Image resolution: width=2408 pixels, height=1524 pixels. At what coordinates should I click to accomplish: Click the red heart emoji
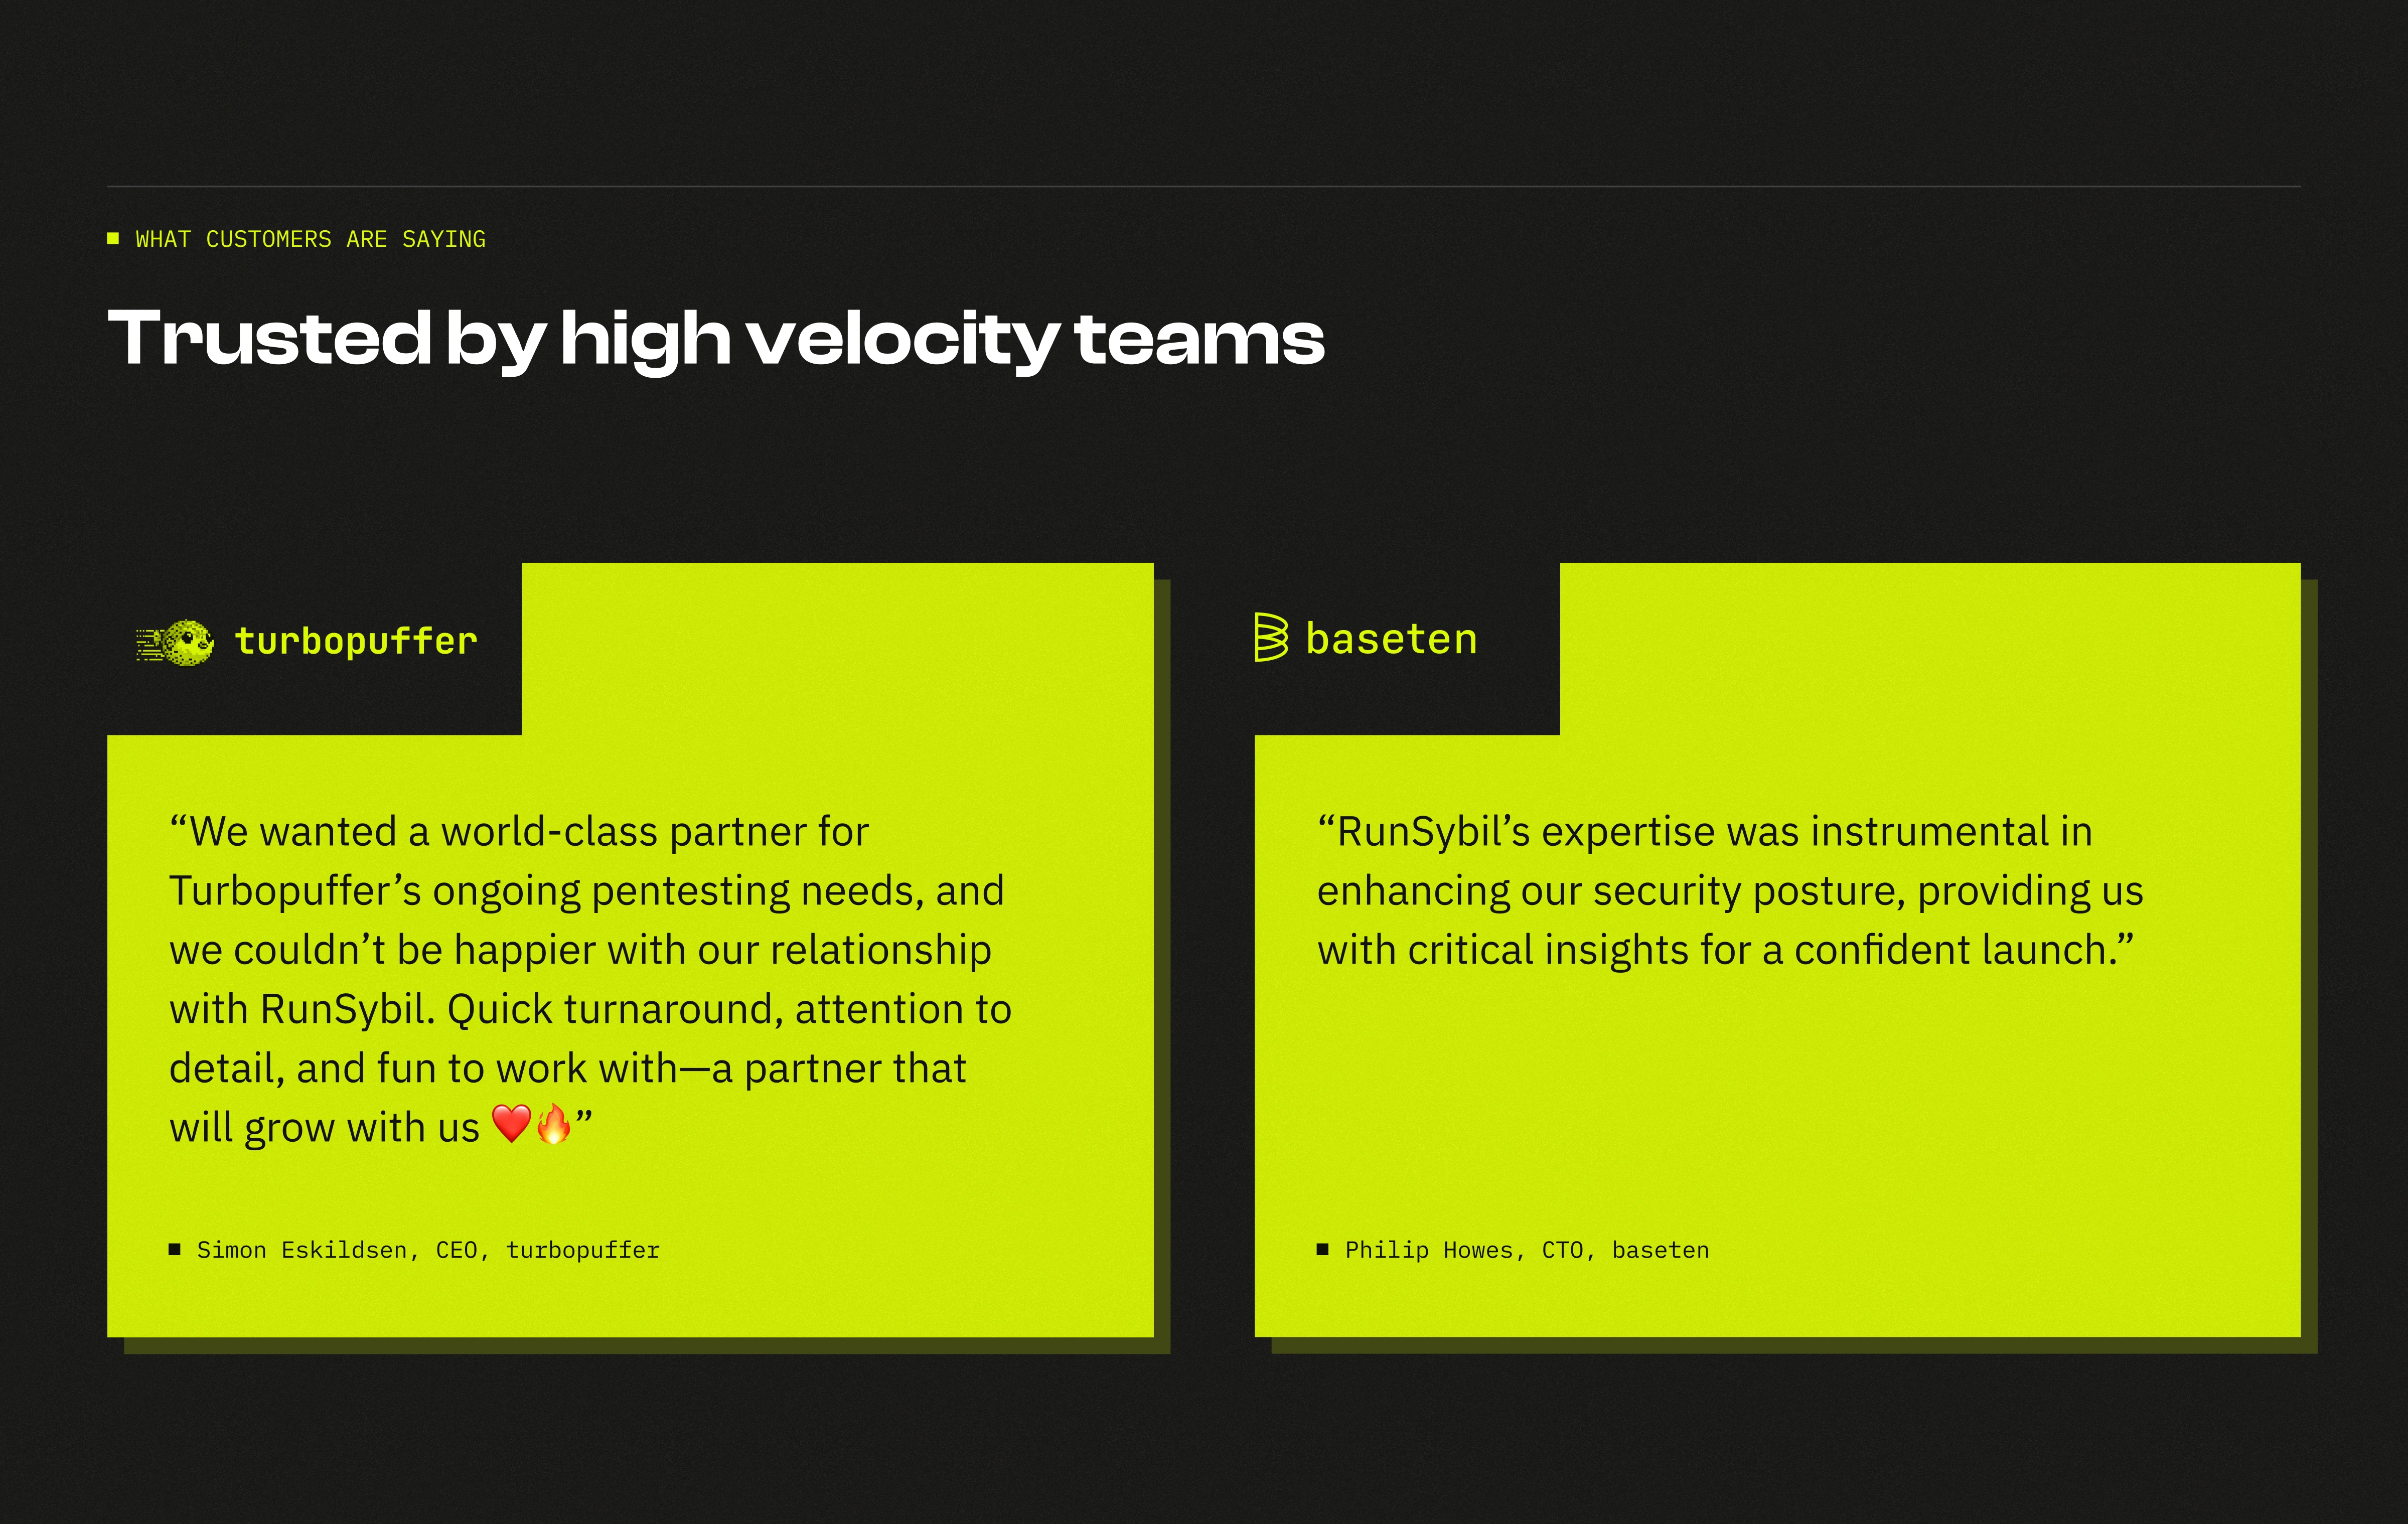click(511, 1124)
